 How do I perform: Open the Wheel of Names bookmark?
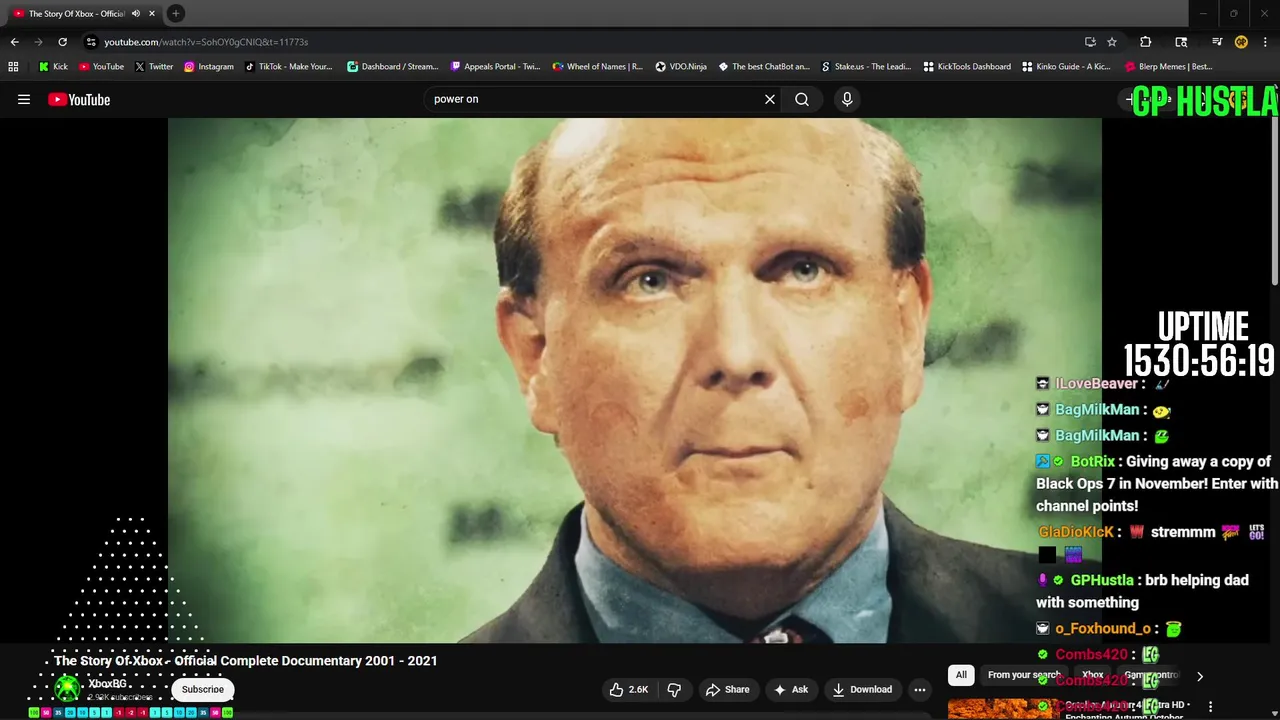coord(598,67)
